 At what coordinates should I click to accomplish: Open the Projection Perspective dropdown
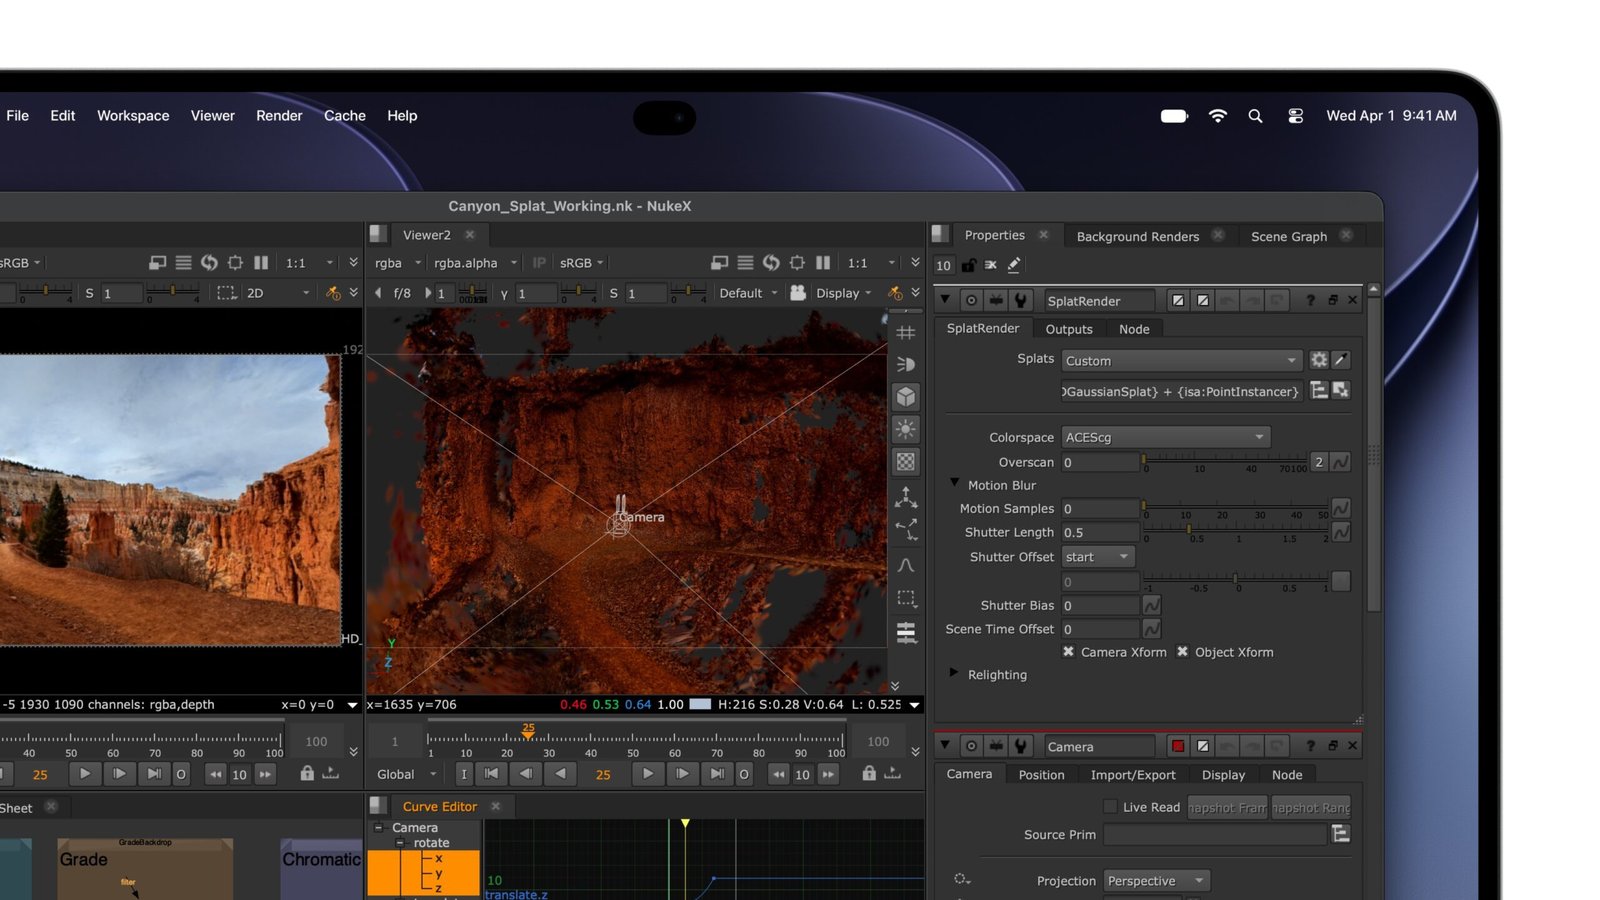point(1157,881)
